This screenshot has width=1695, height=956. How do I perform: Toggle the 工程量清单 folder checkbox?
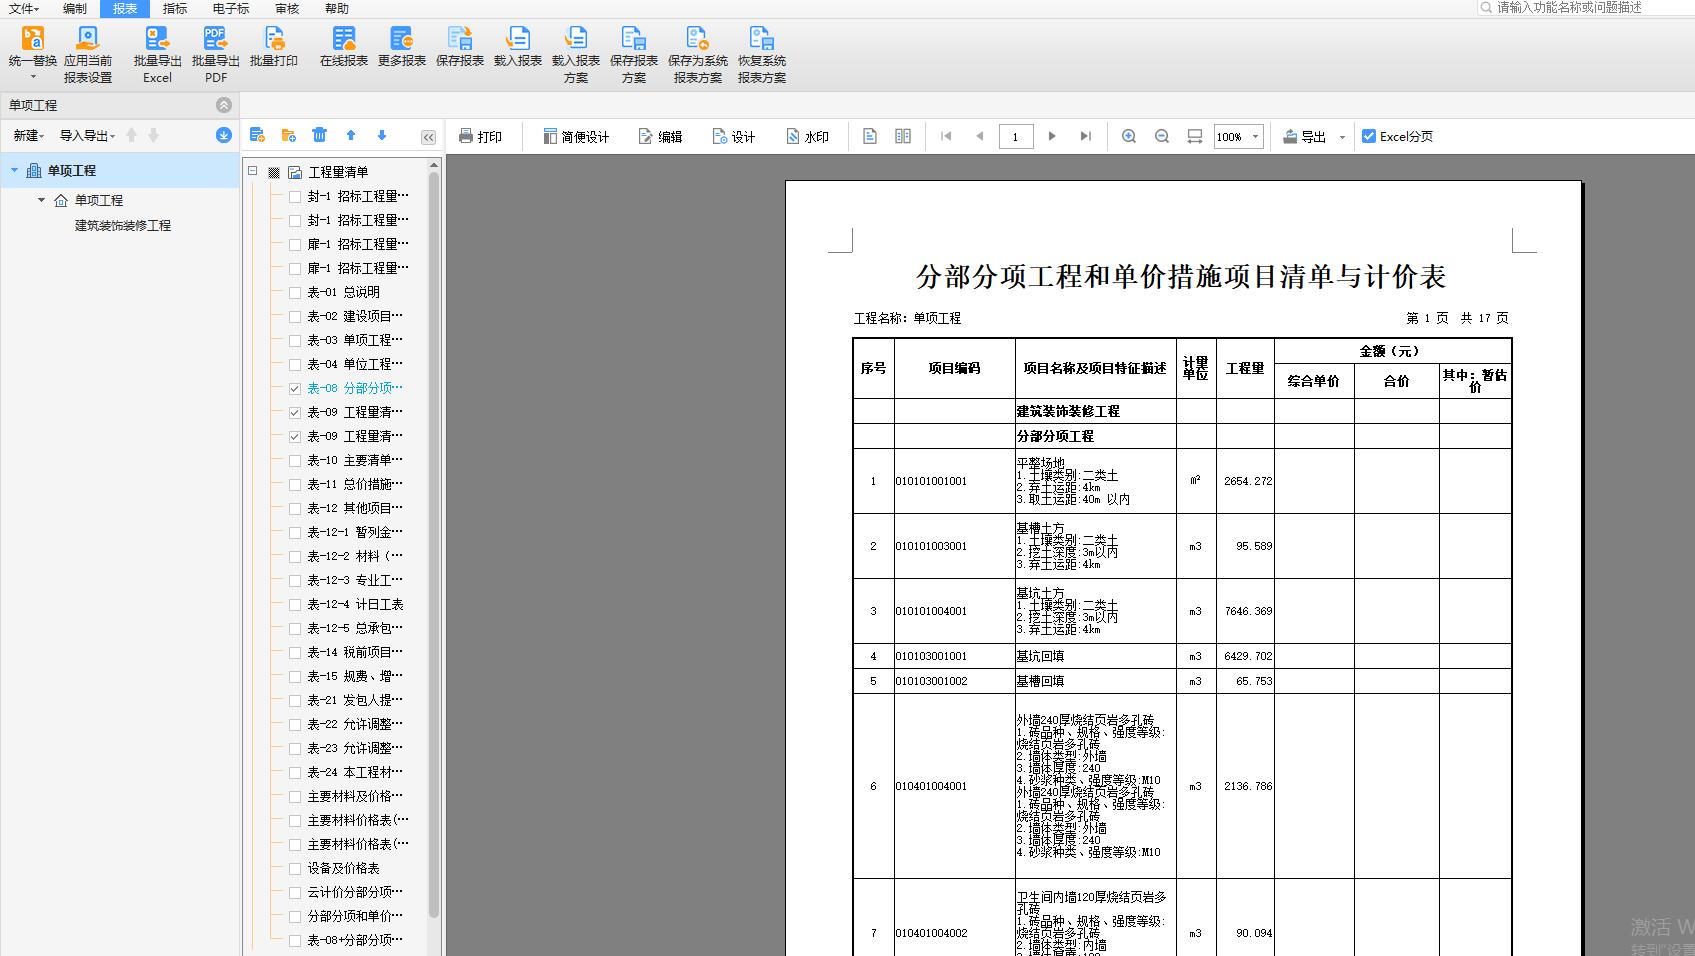point(274,172)
